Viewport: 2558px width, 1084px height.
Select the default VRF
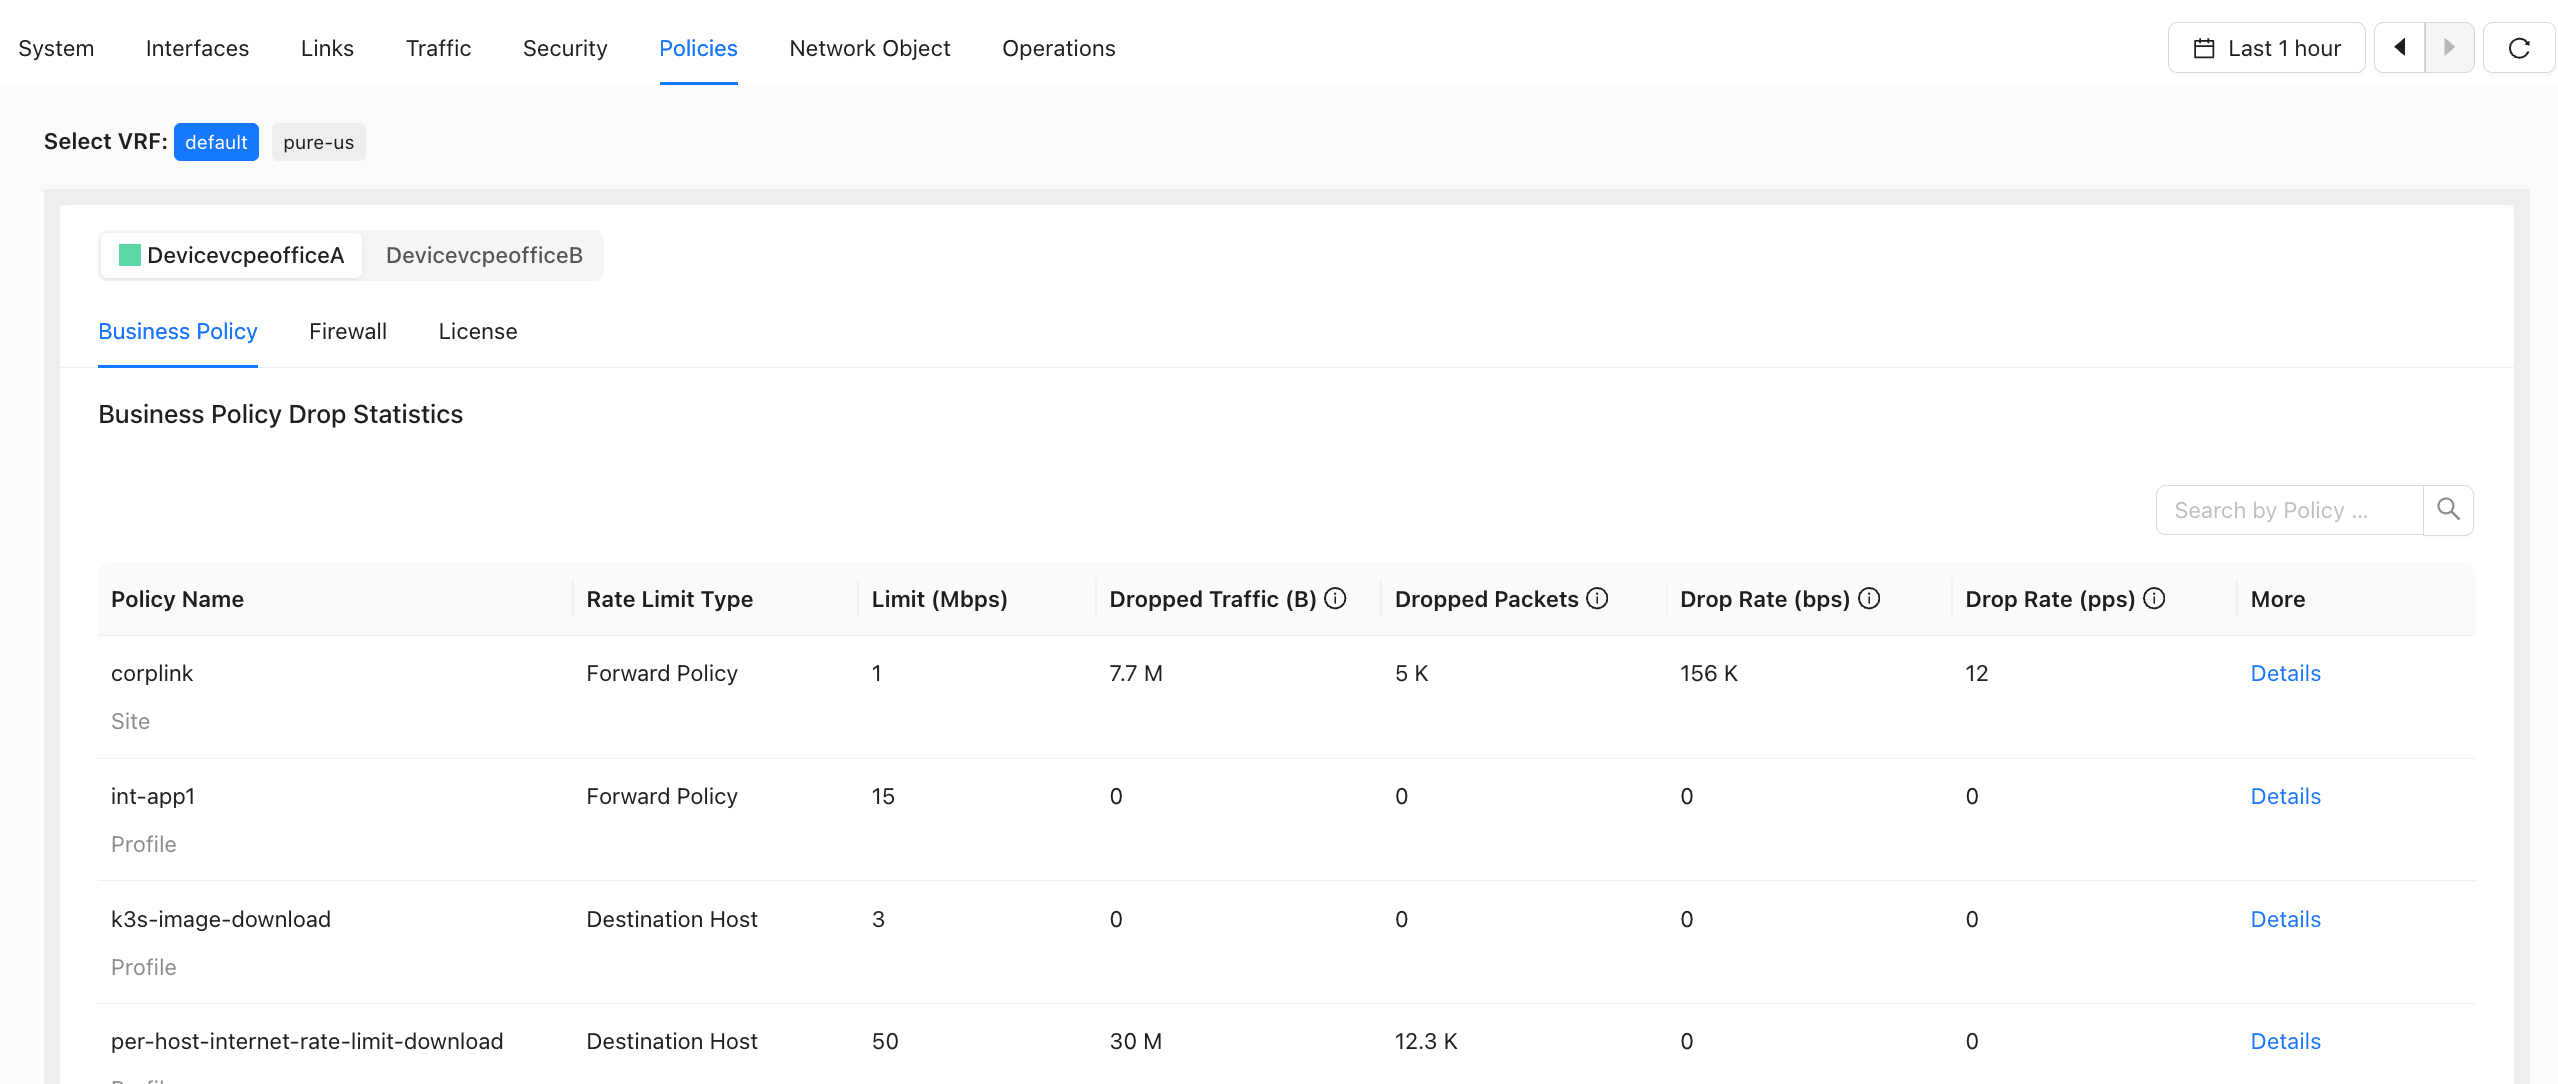pos(216,142)
